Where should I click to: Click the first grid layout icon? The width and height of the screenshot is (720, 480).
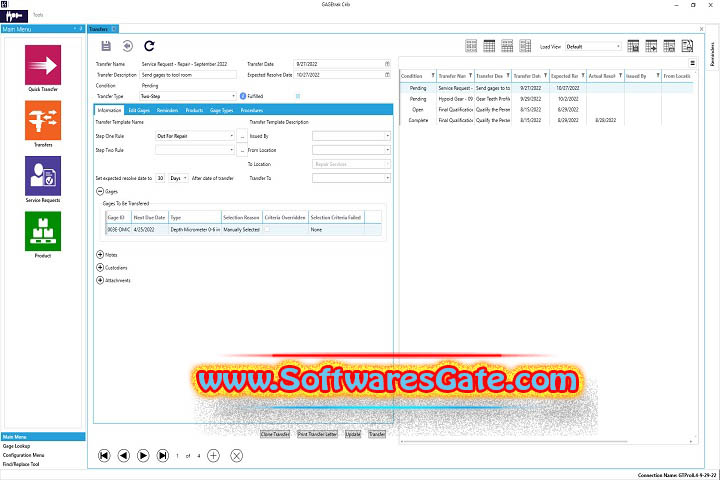click(x=471, y=46)
